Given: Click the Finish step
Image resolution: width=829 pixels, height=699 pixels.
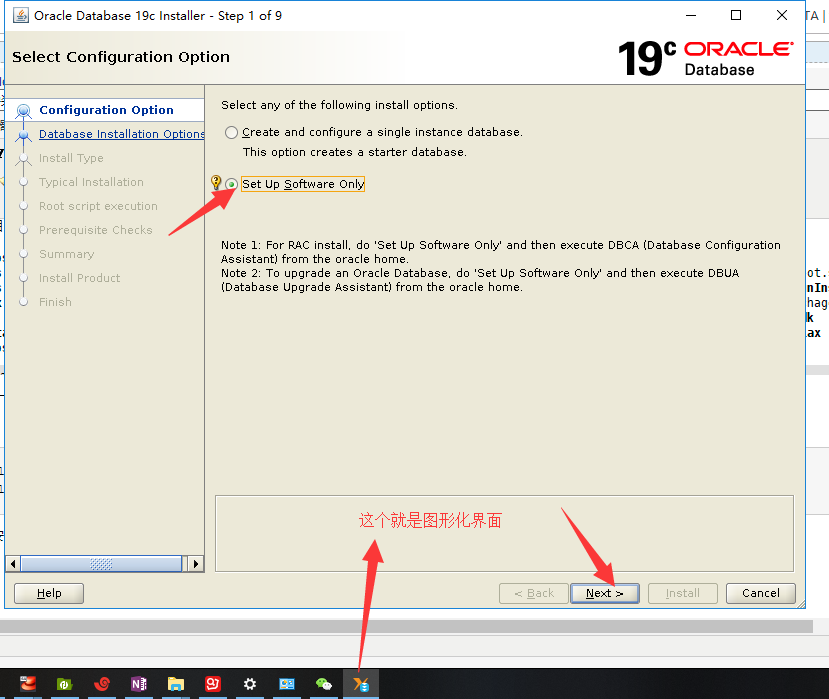Looking at the screenshot, I should point(55,302).
